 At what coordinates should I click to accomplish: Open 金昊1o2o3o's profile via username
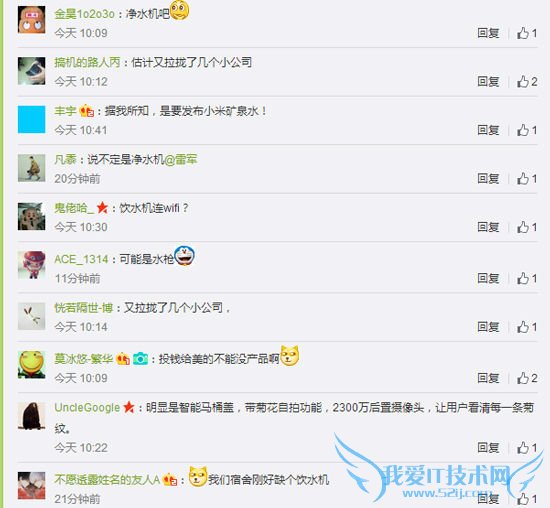click(x=84, y=14)
